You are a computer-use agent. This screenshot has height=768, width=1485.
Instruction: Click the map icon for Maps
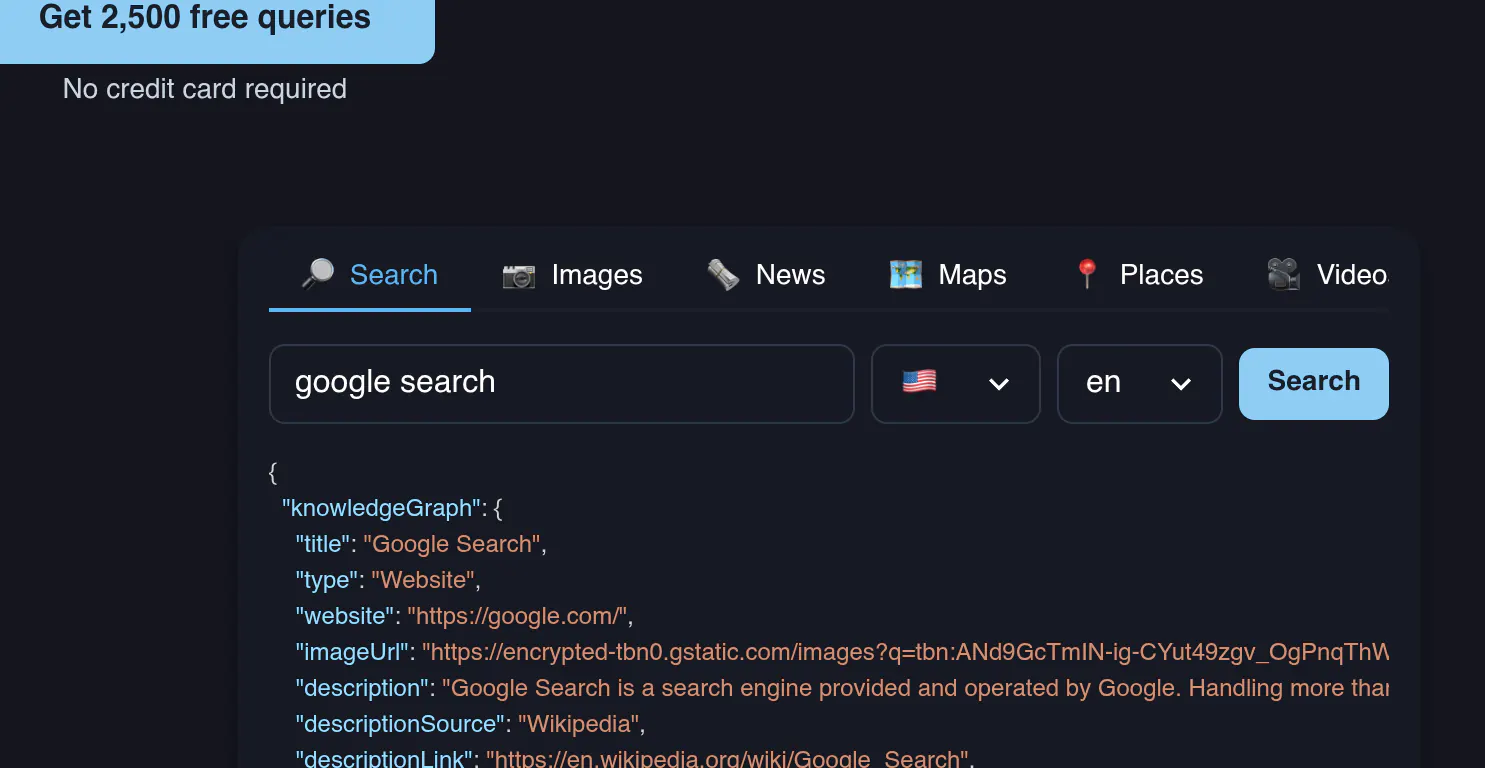pos(906,275)
